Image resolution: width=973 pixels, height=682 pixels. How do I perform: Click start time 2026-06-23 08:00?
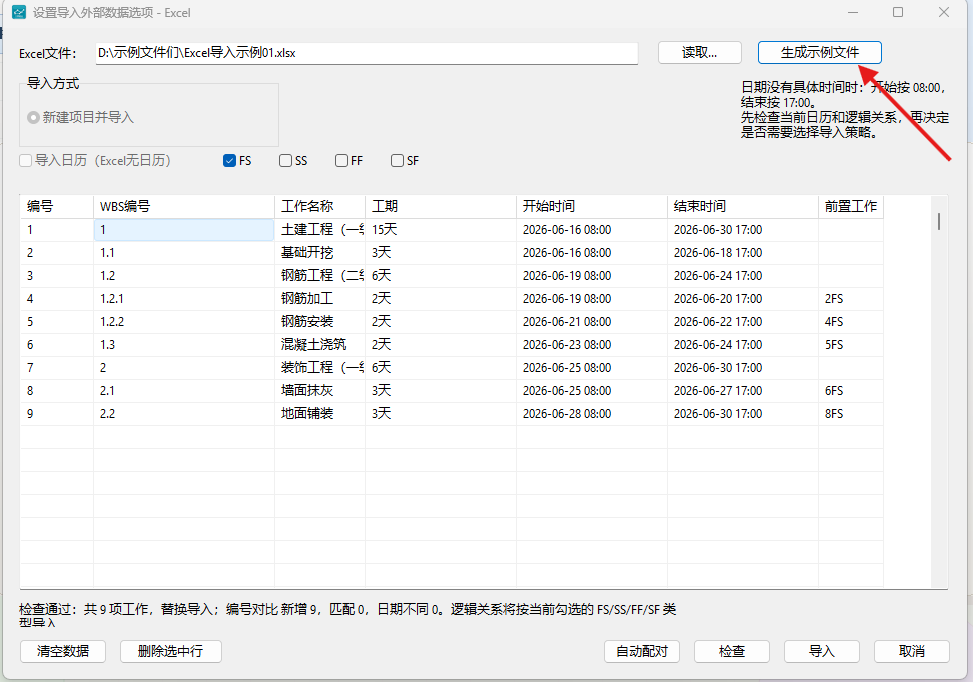coord(591,344)
